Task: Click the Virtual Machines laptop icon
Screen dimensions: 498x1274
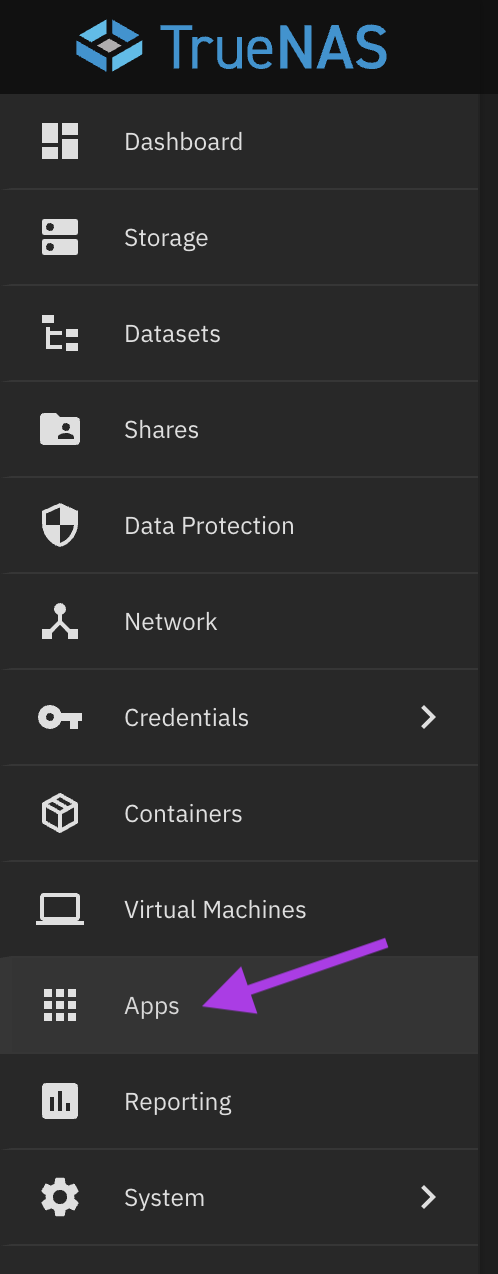Action: tap(60, 909)
